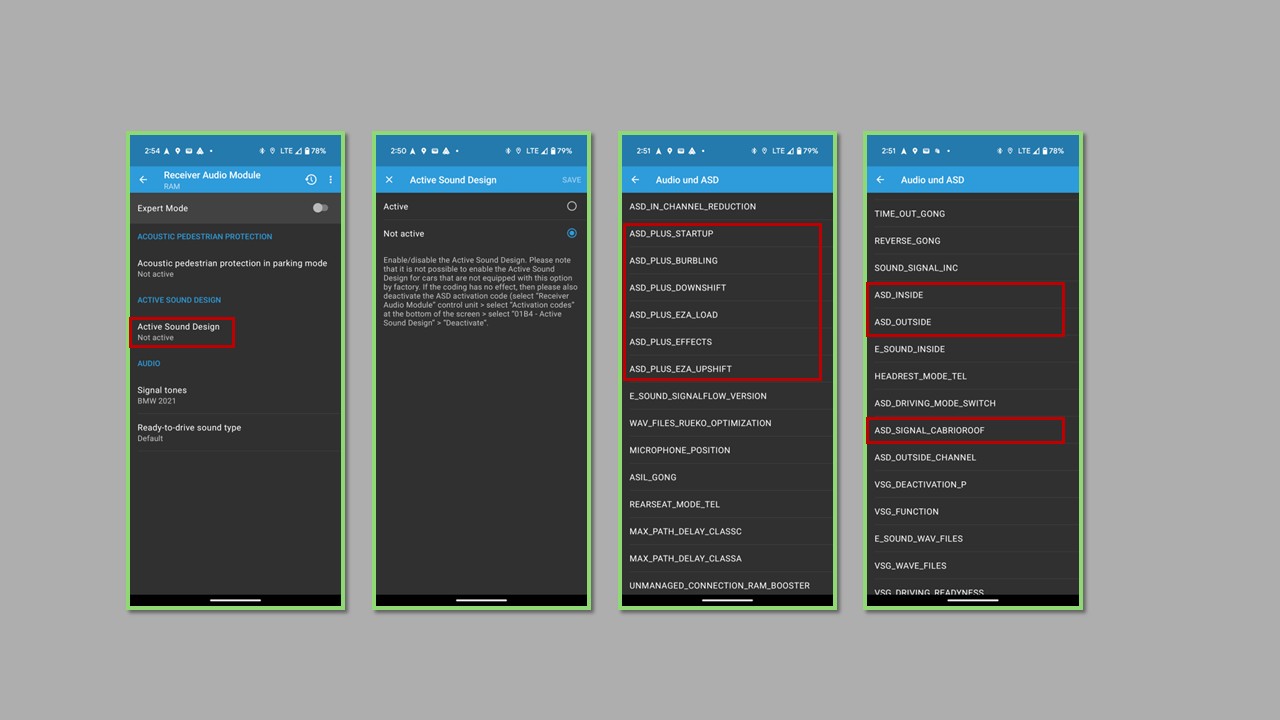
Task: Open MAX_PATH_DELAY_CLASSC entry
Action: point(727,531)
